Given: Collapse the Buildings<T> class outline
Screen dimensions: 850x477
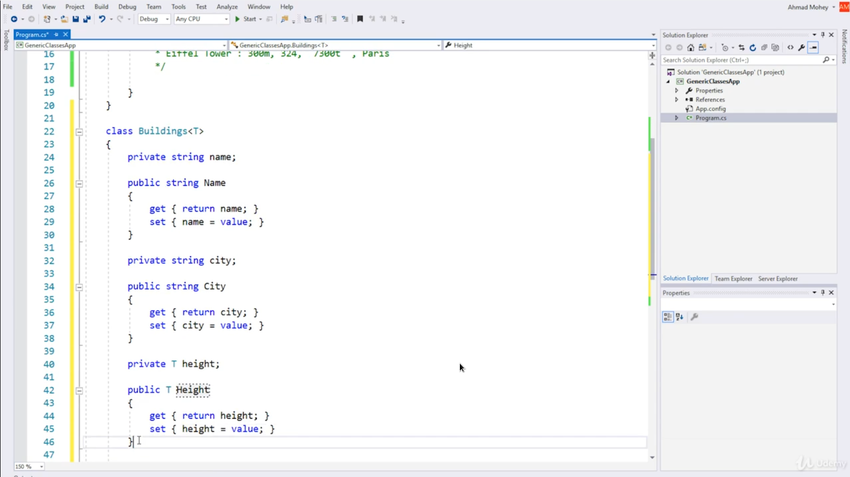Looking at the screenshot, I should pyautogui.click(x=79, y=131).
